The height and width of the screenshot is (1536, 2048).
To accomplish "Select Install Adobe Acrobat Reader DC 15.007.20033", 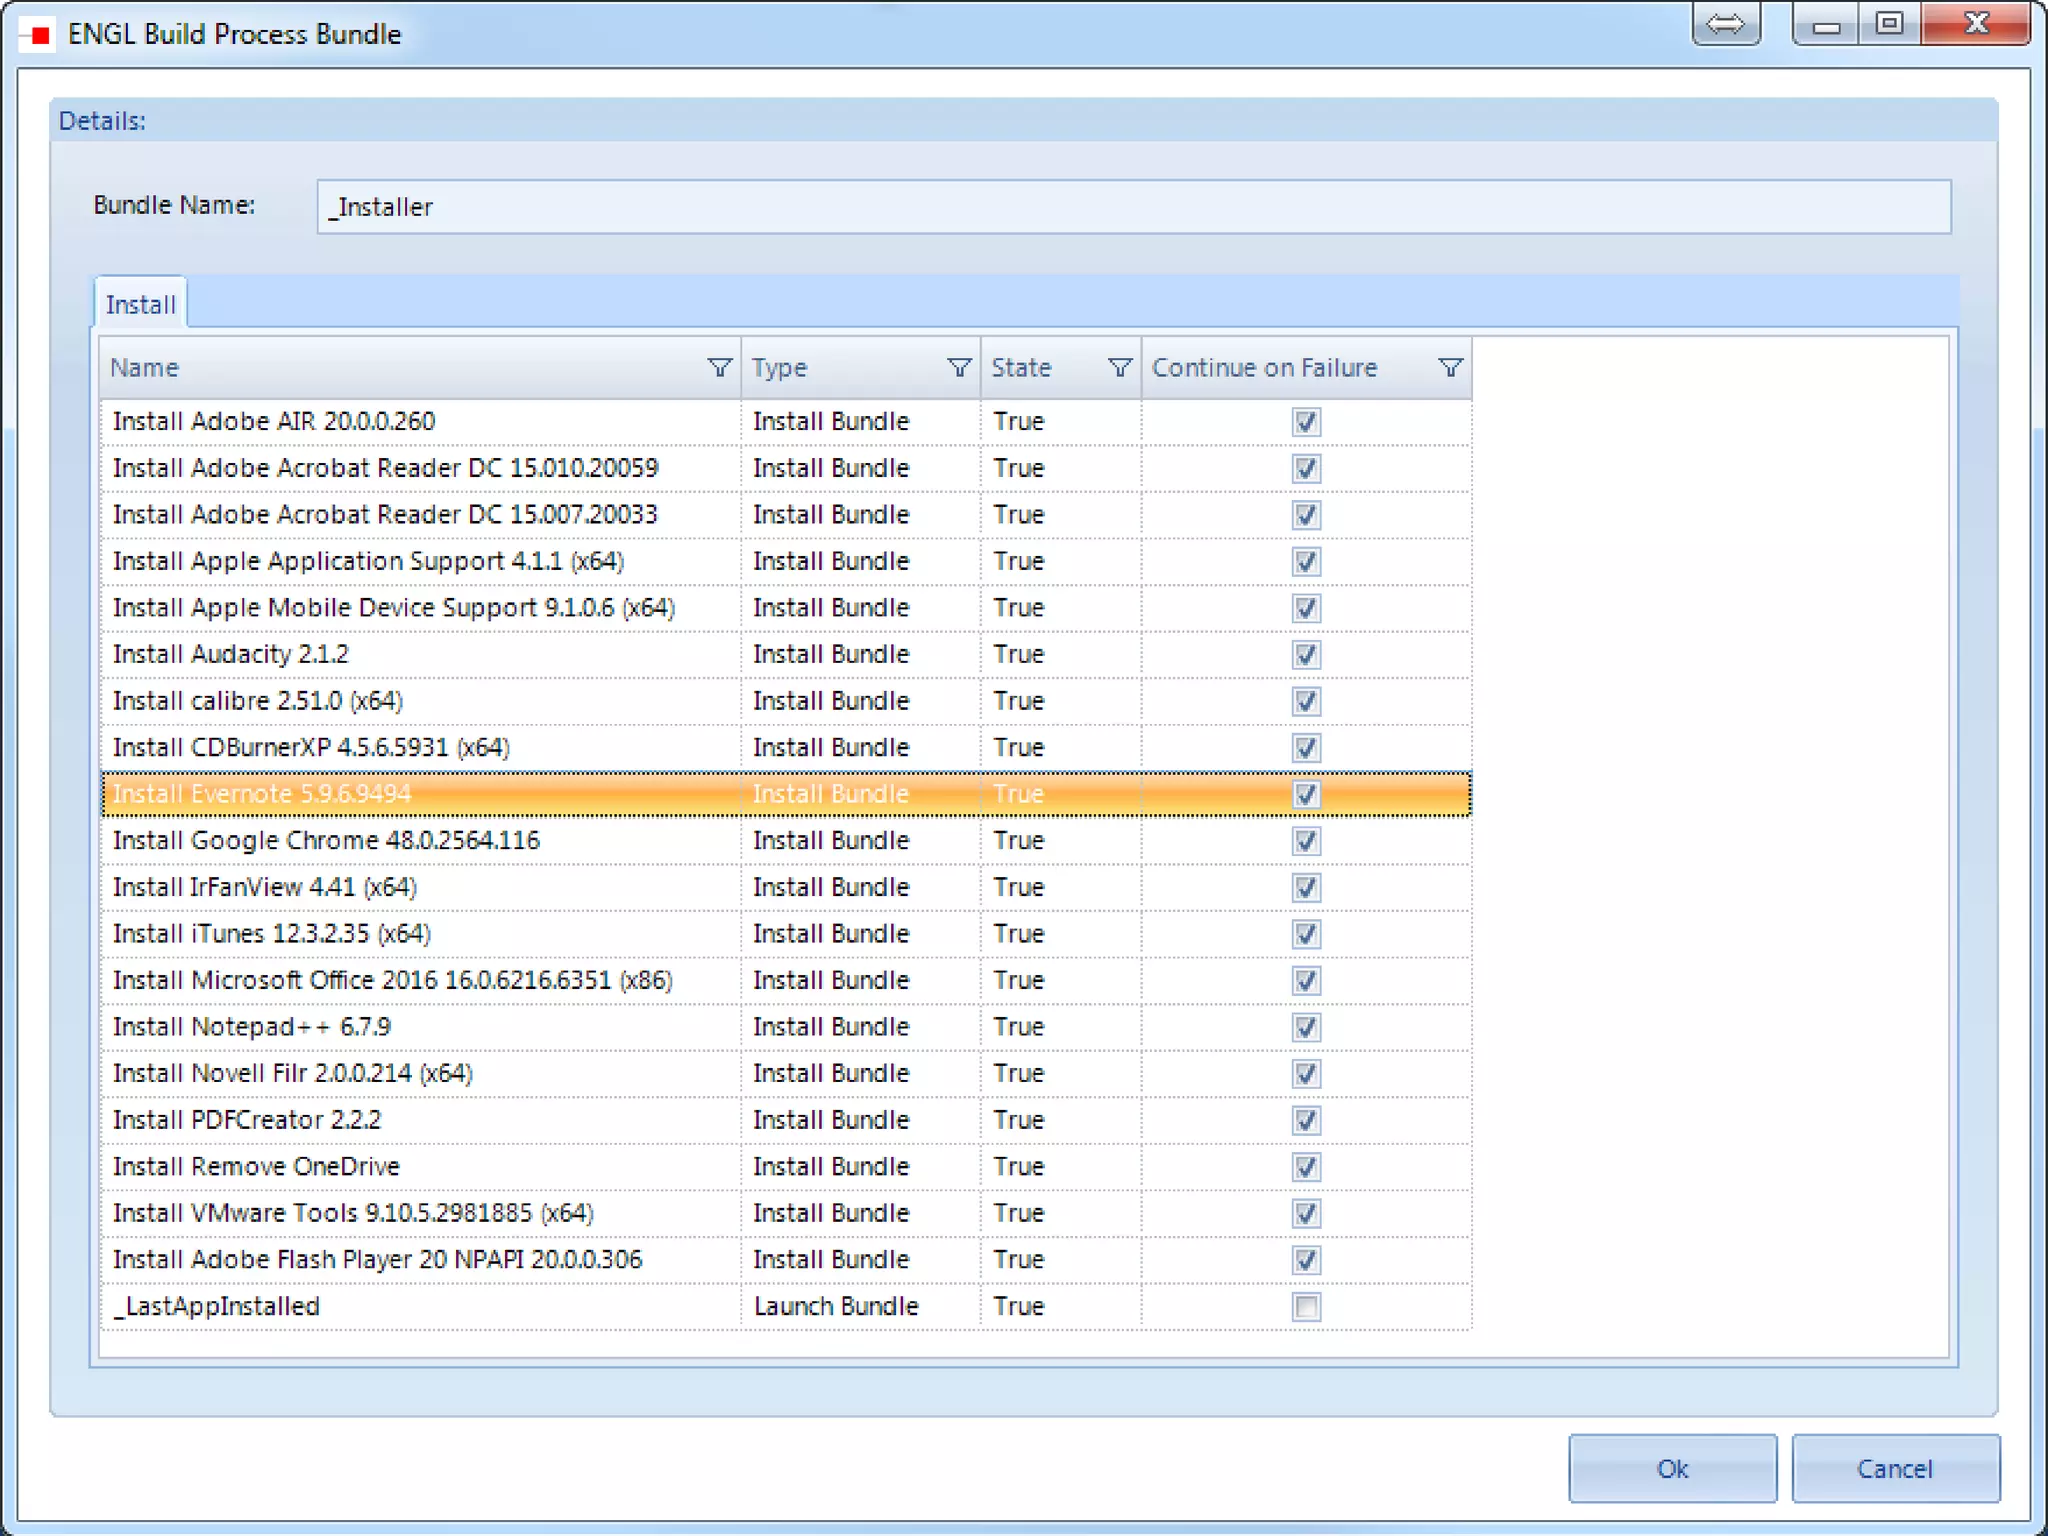I will point(786,515).
